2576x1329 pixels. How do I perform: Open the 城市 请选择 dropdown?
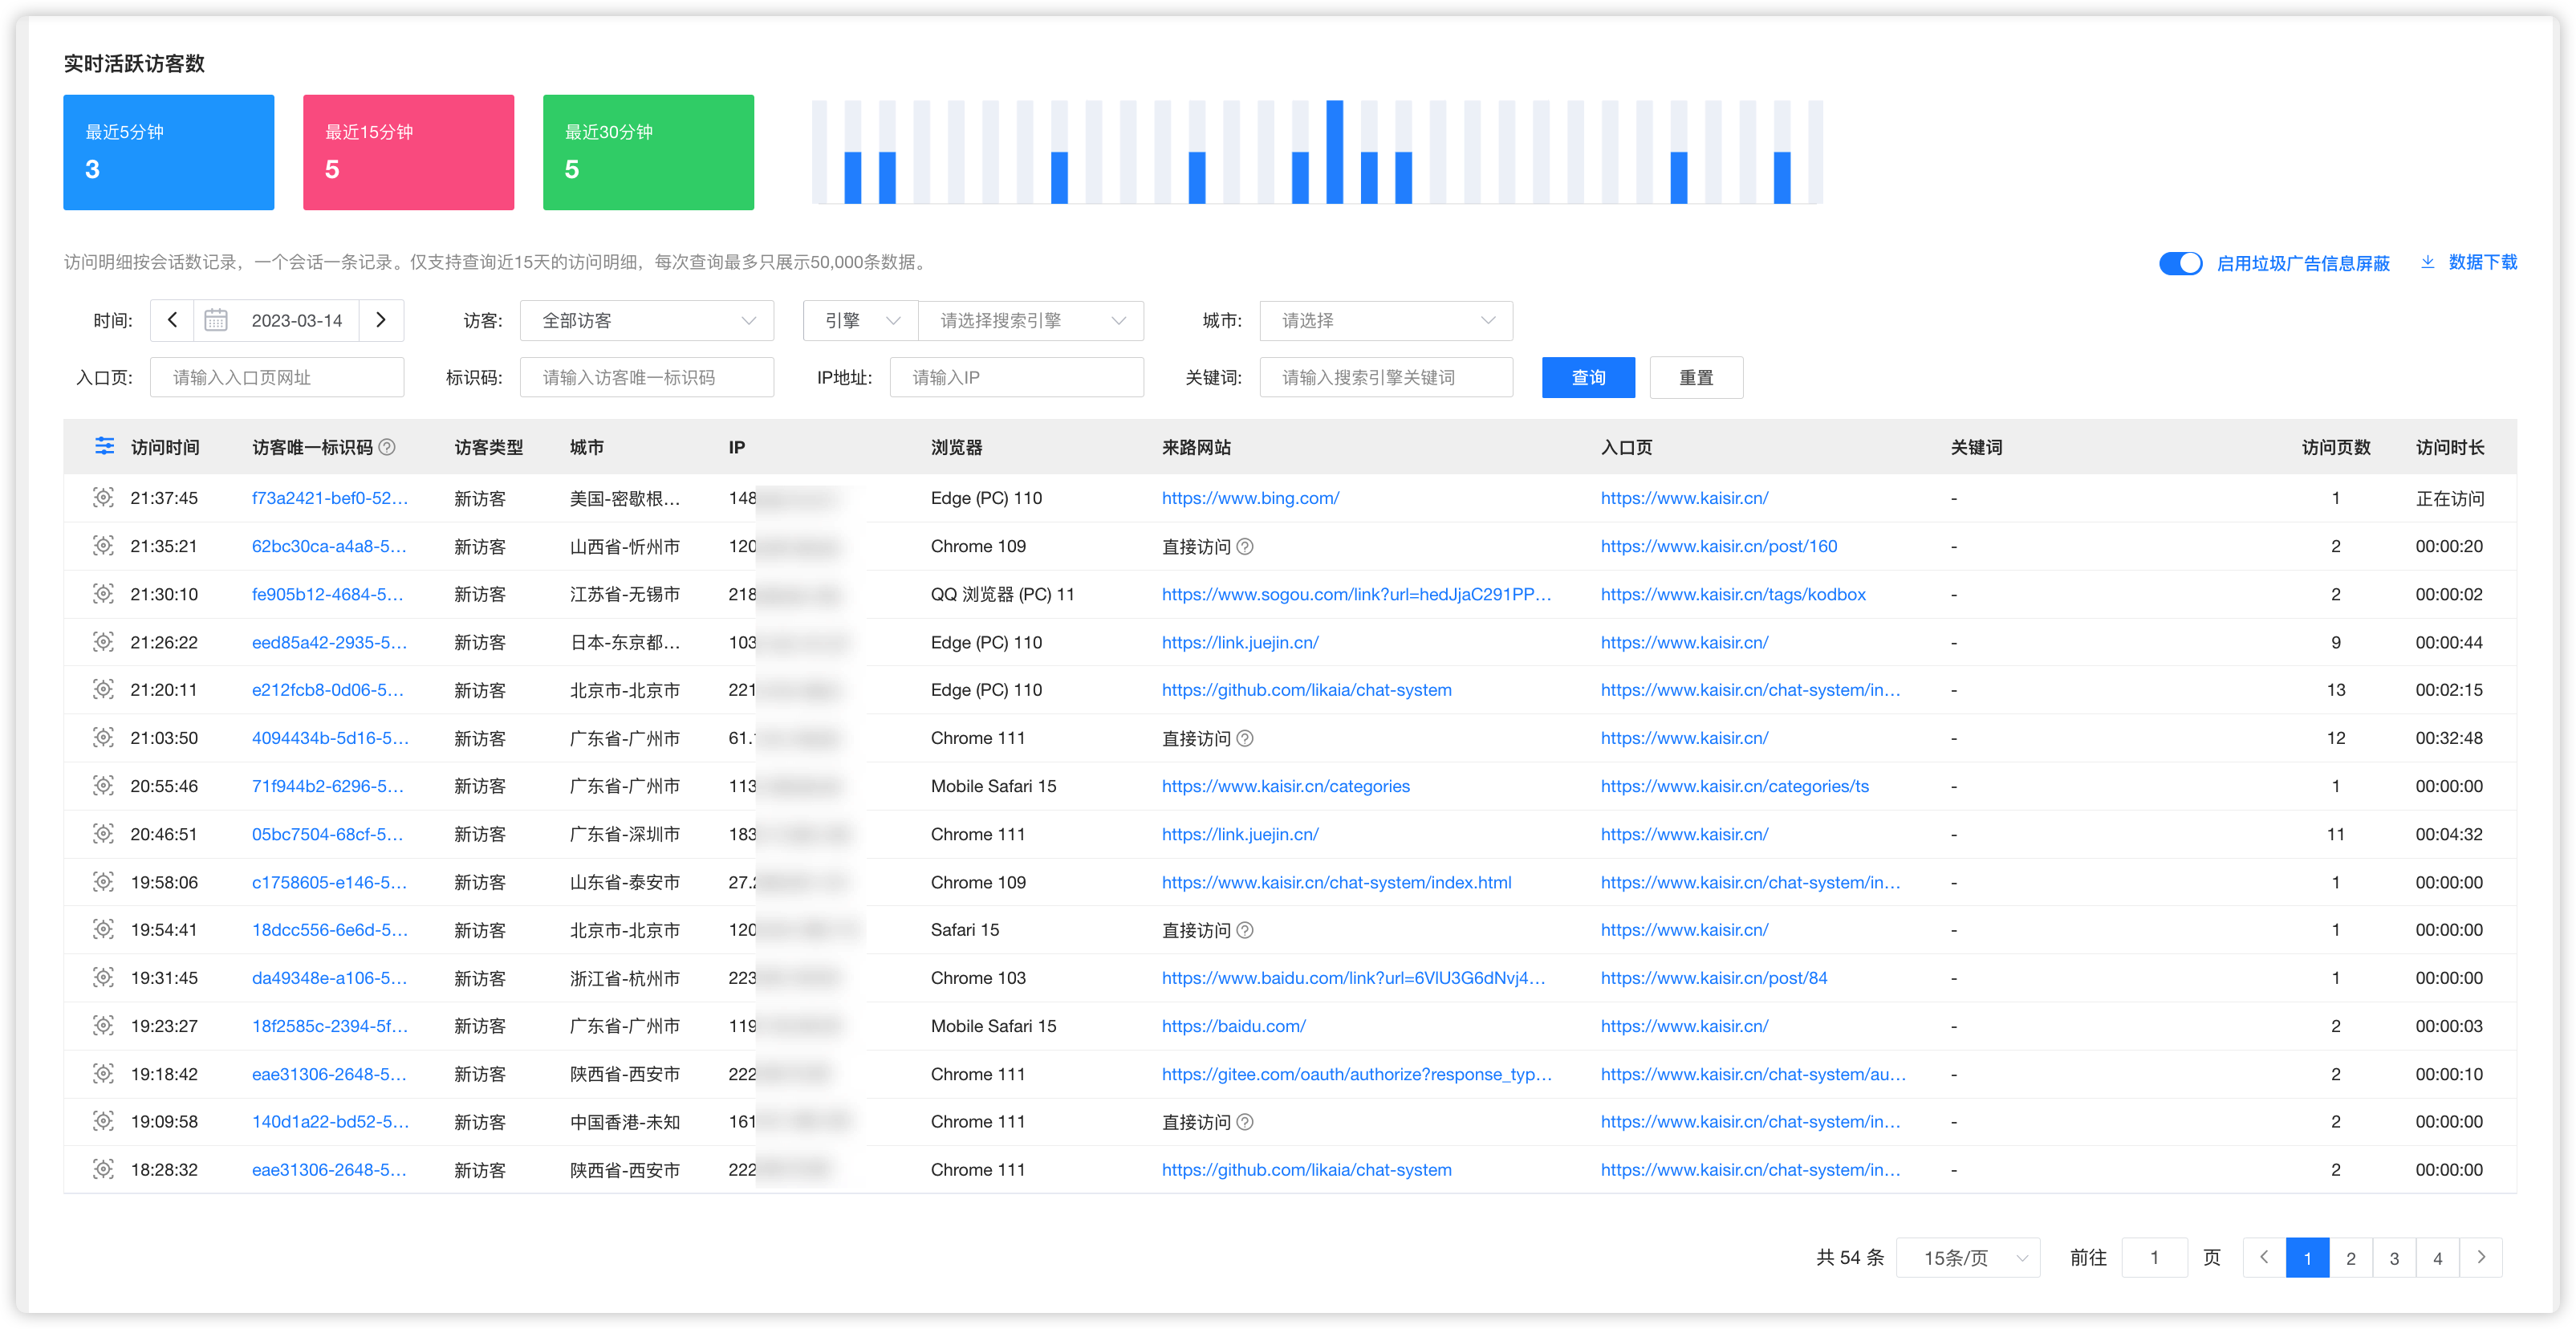(x=1386, y=321)
